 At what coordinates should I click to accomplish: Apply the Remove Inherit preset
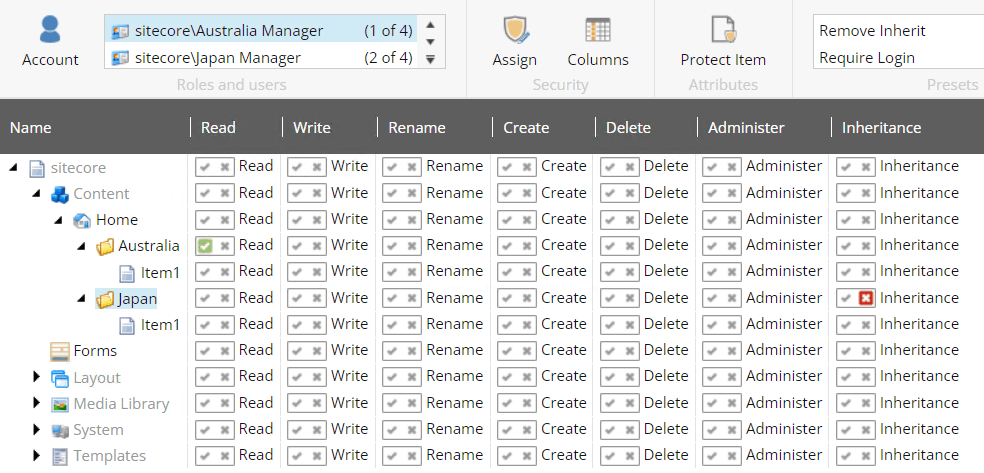pyautogui.click(x=872, y=31)
